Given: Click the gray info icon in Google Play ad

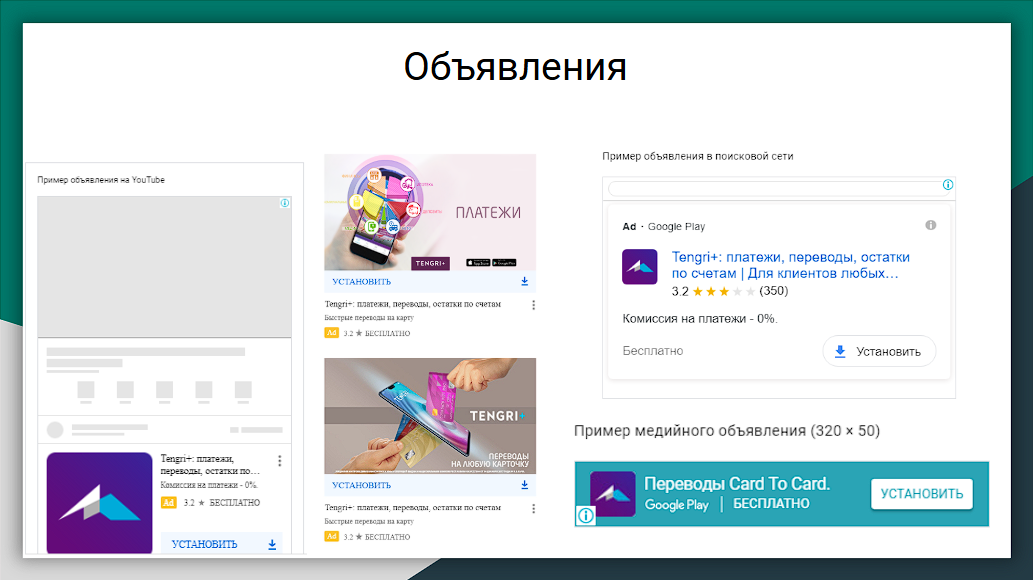Looking at the screenshot, I should 931,225.
